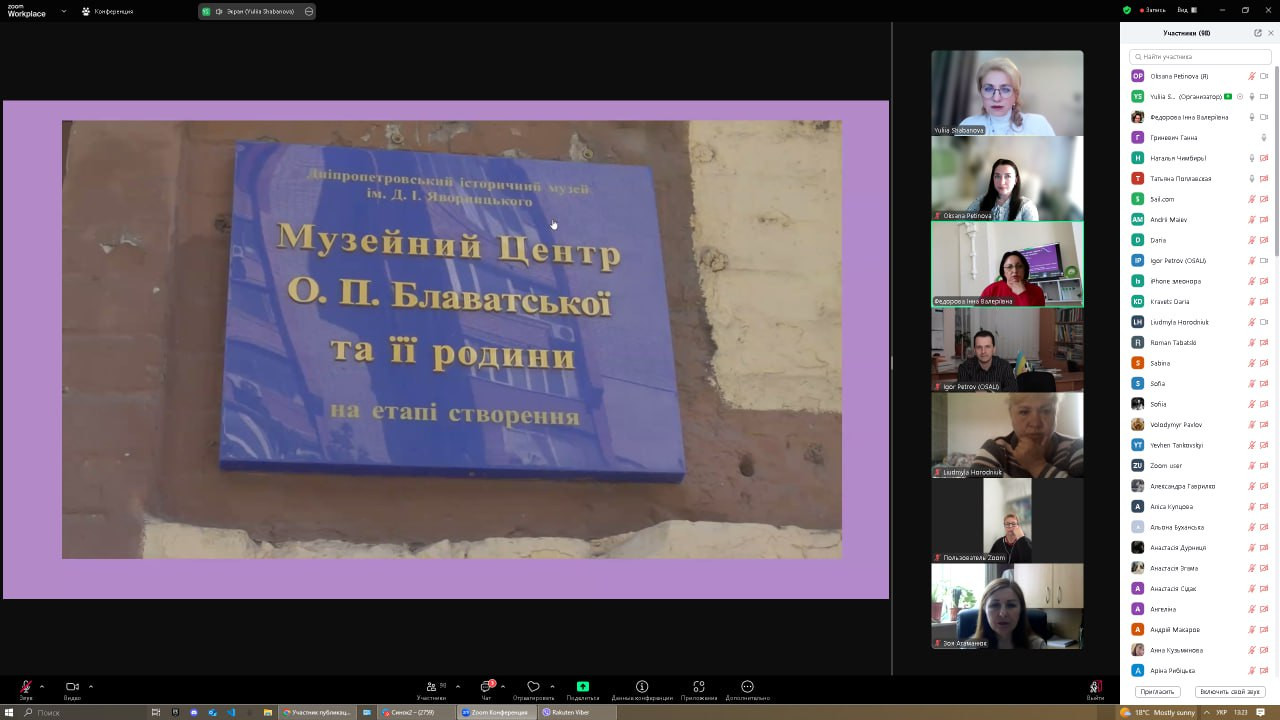Select Oksana Petinova avatar in participants list

pyautogui.click(x=1137, y=76)
